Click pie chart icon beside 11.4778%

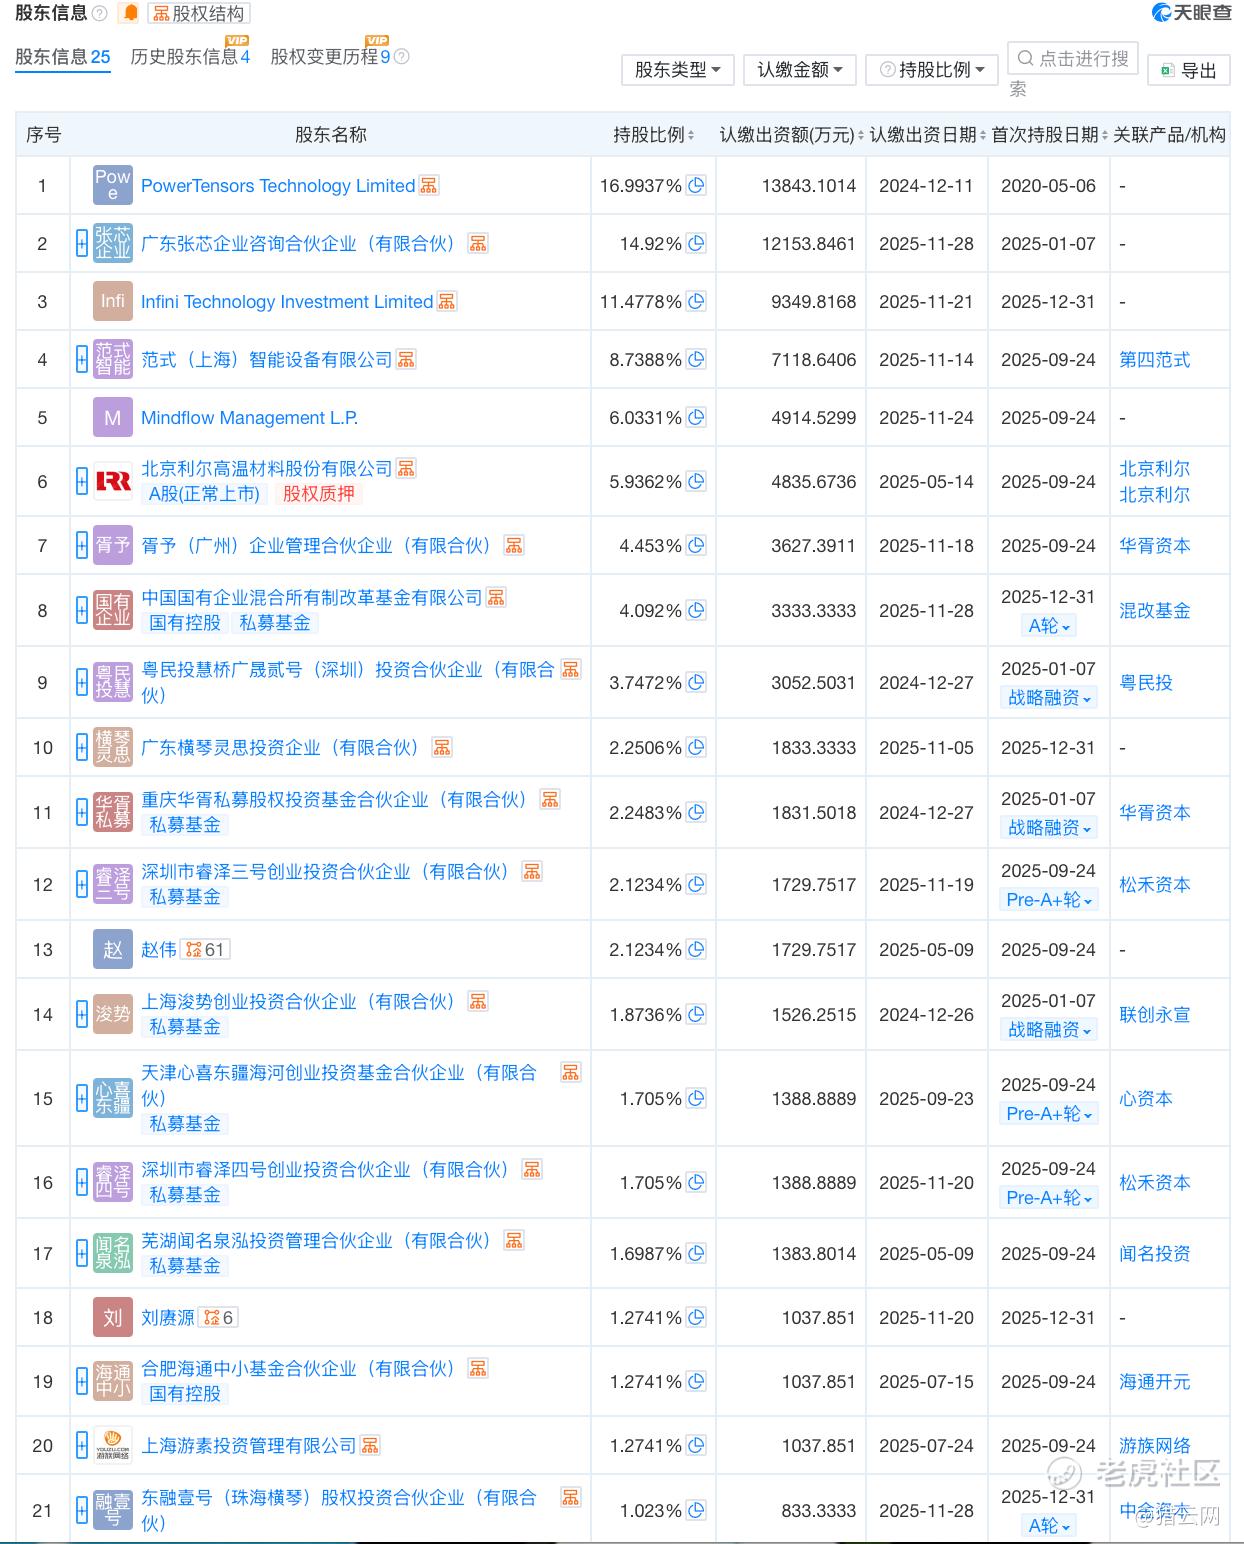[x=696, y=301]
